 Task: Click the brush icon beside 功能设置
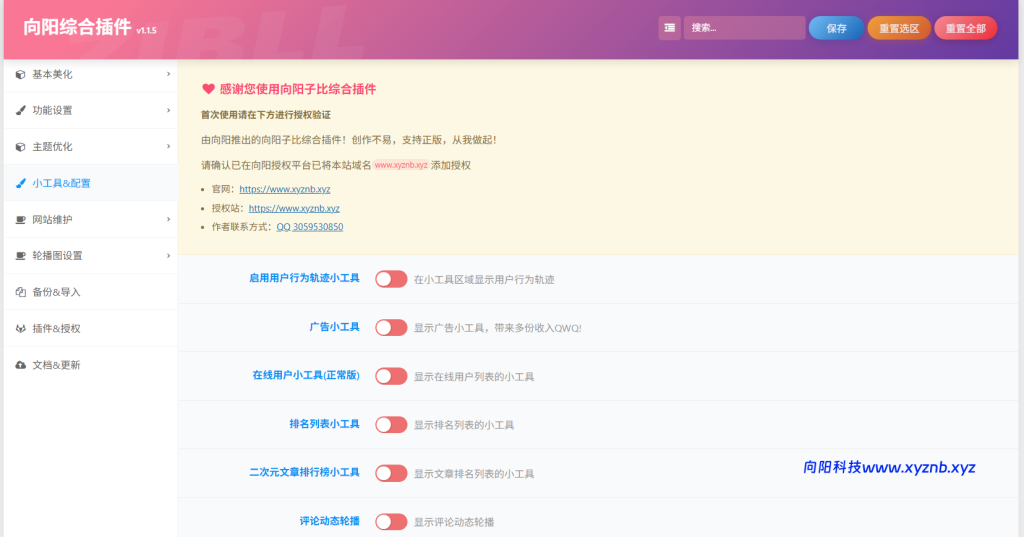click(x=20, y=110)
